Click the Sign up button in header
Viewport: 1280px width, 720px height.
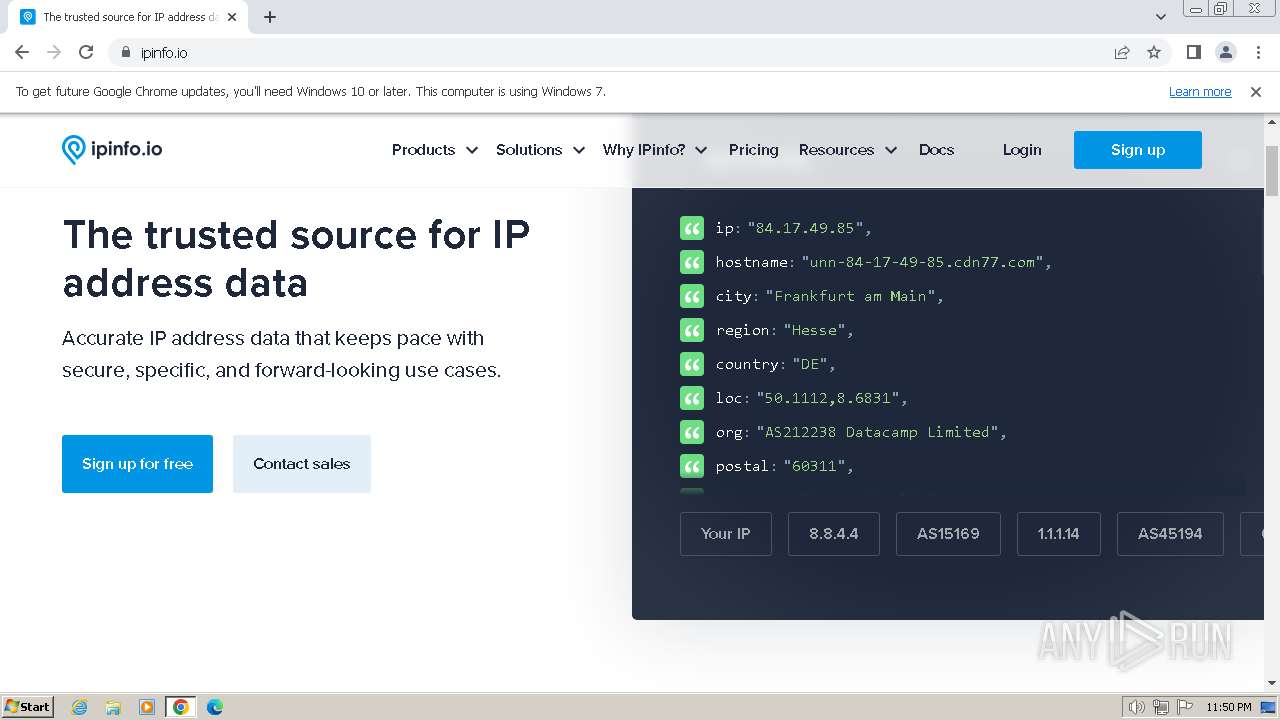tap(1138, 150)
